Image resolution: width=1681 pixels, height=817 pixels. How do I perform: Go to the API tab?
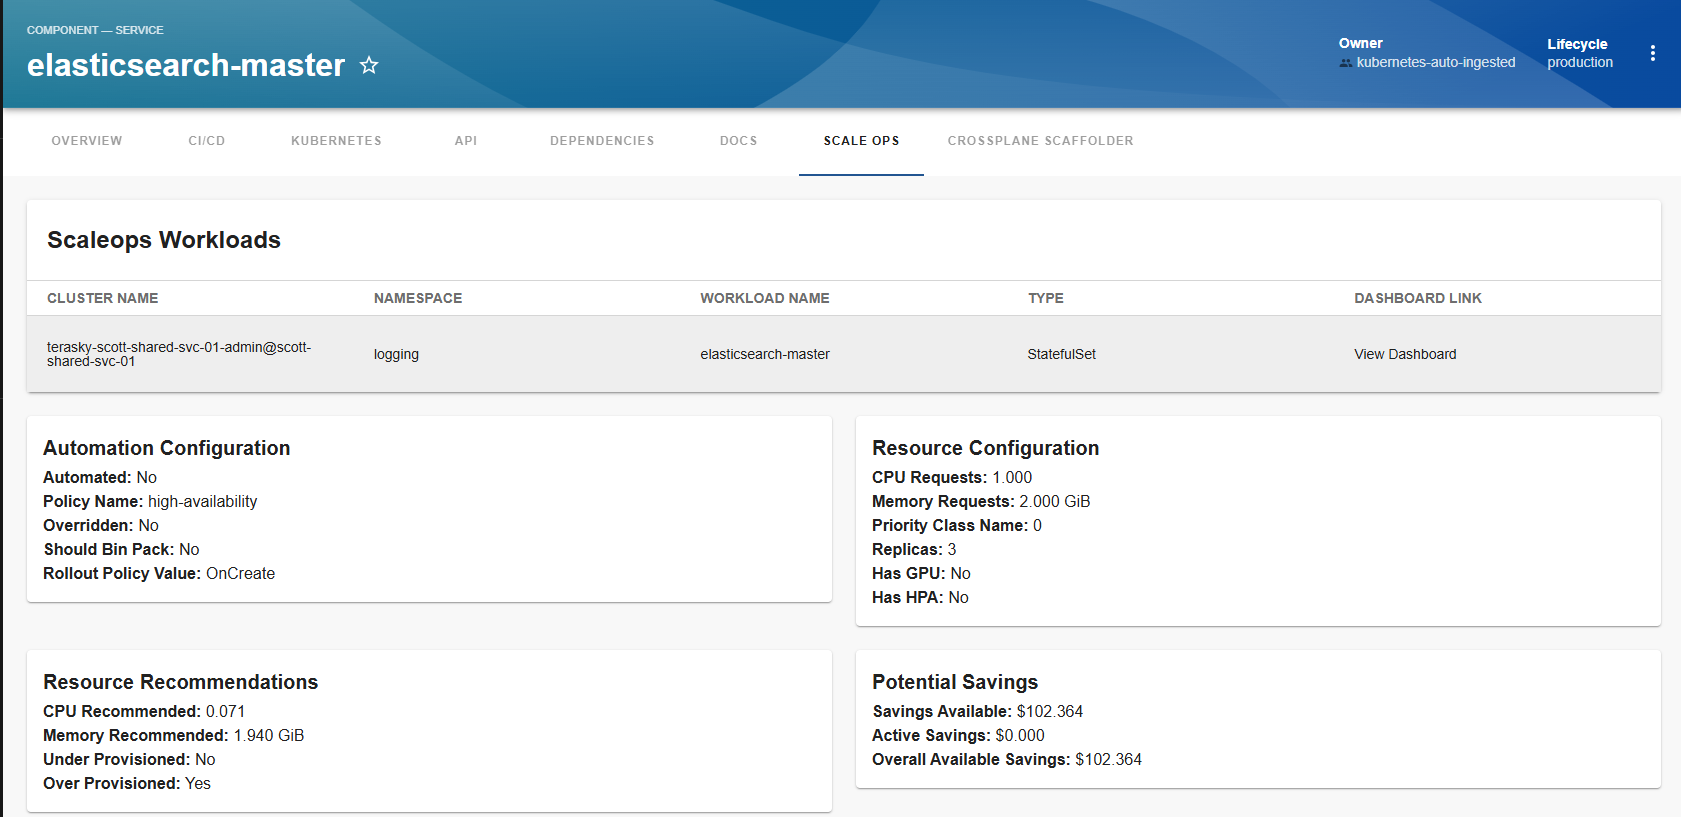click(x=466, y=141)
